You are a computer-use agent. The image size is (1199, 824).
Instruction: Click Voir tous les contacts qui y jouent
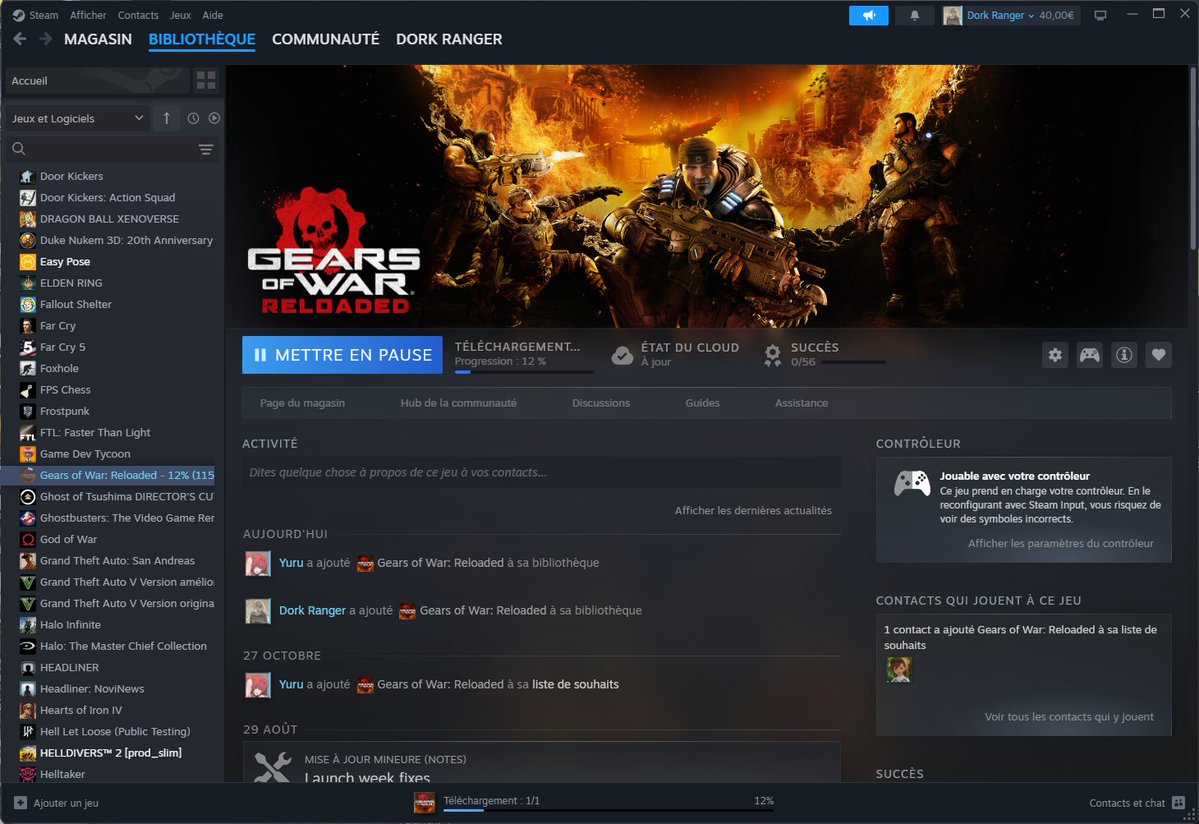[1069, 717]
